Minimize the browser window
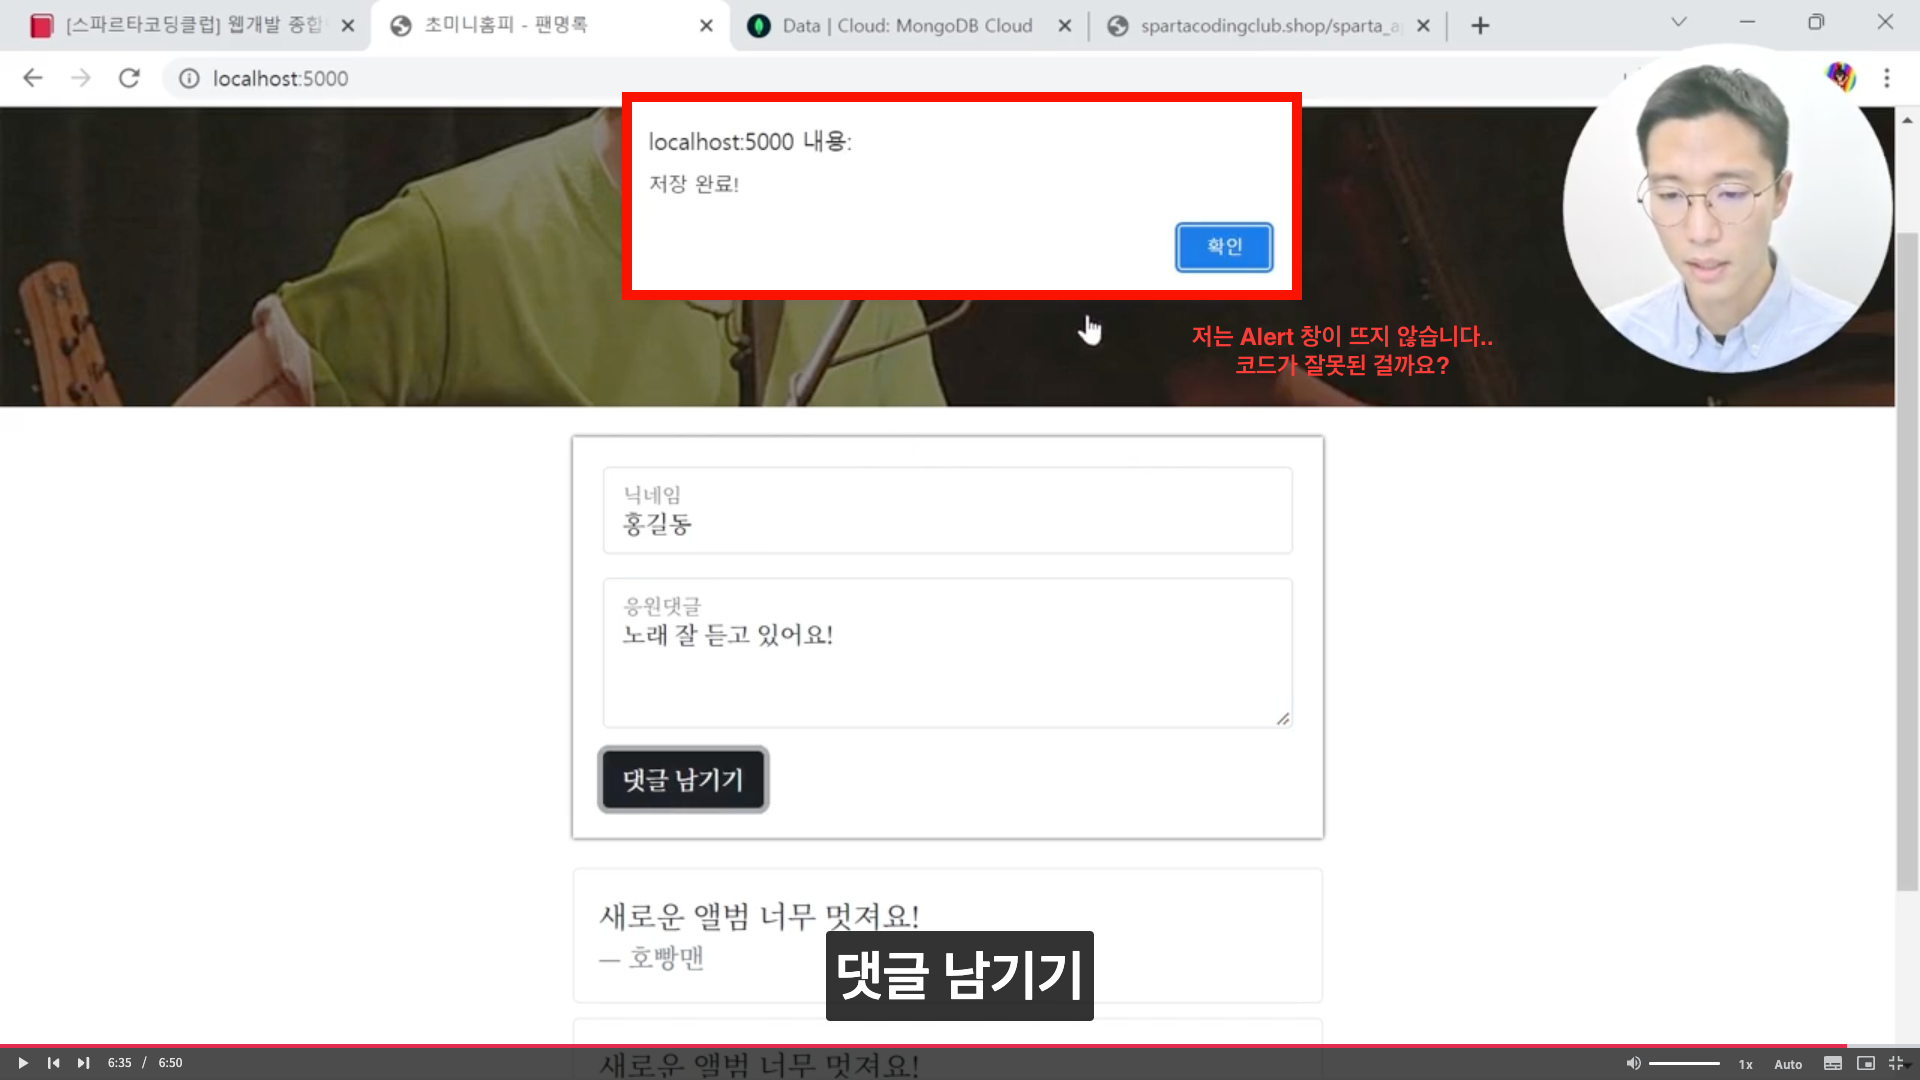 pyautogui.click(x=1747, y=22)
